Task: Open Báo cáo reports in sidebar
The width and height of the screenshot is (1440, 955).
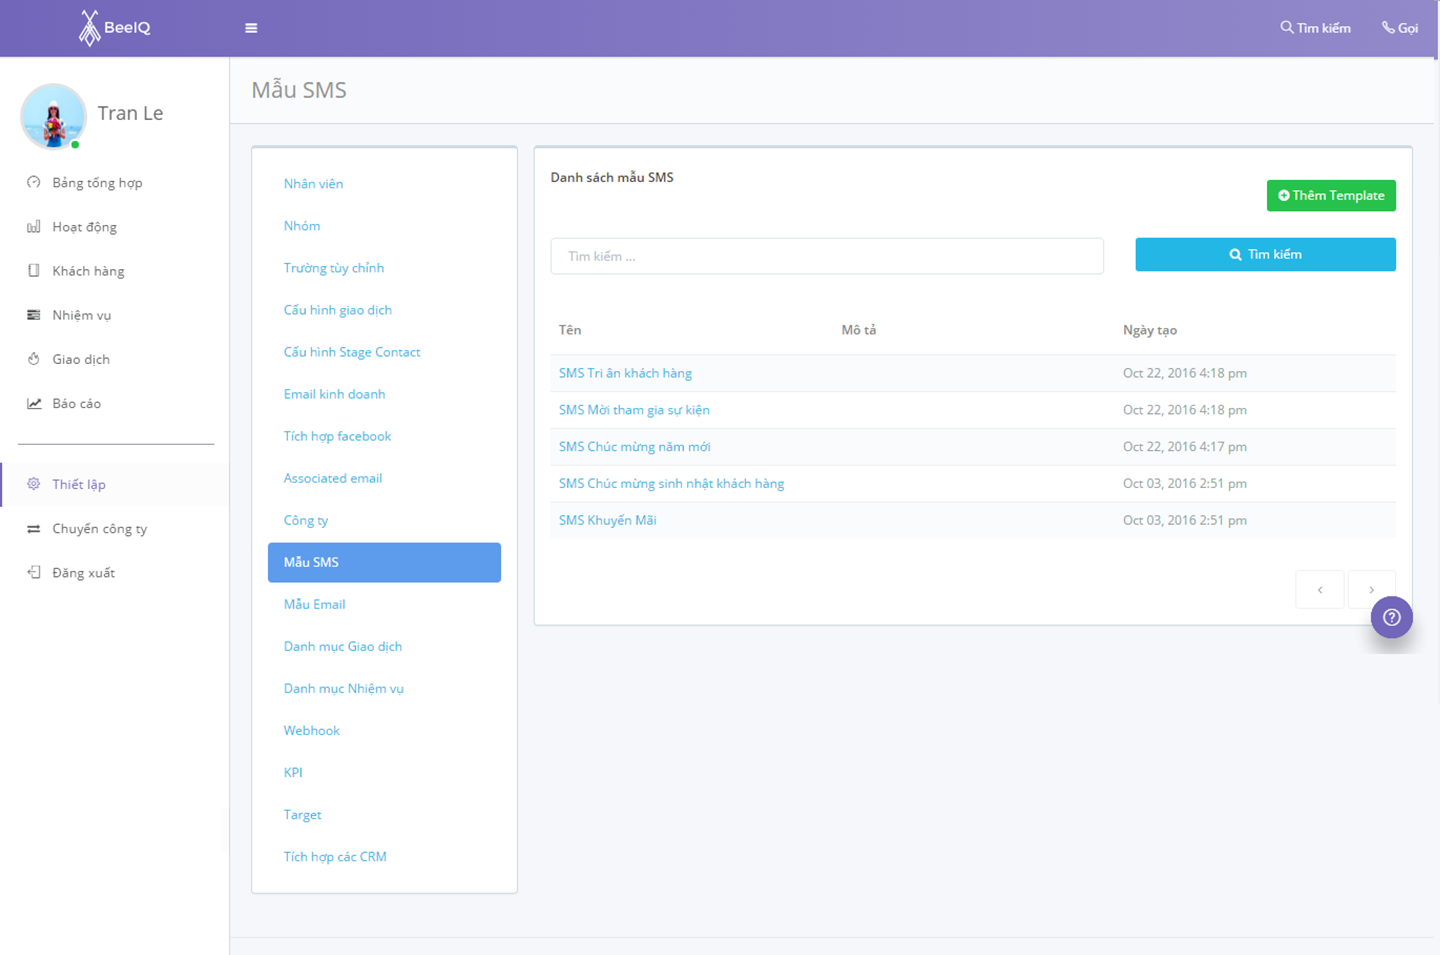Action: coord(76,404)
